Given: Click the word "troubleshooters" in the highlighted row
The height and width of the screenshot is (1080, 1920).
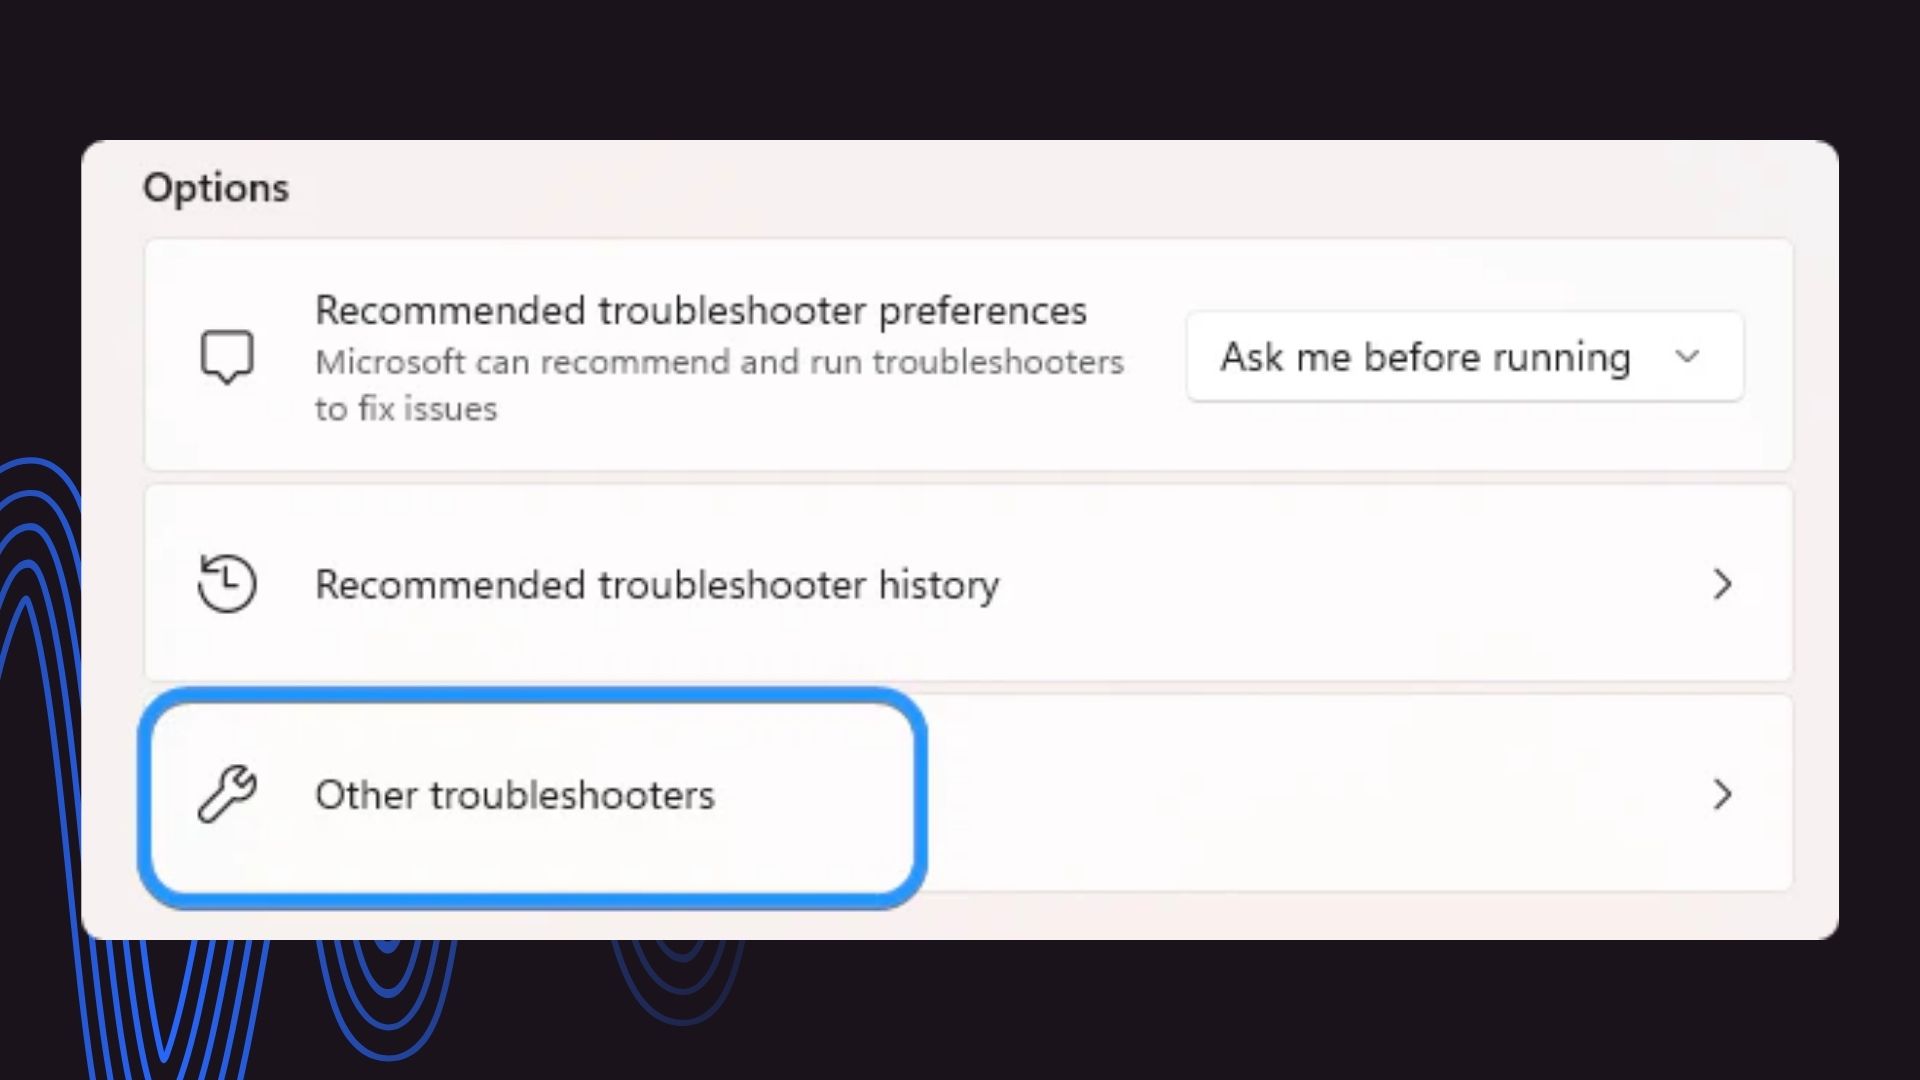Looking at the screenshot, I should pos(572,795).
